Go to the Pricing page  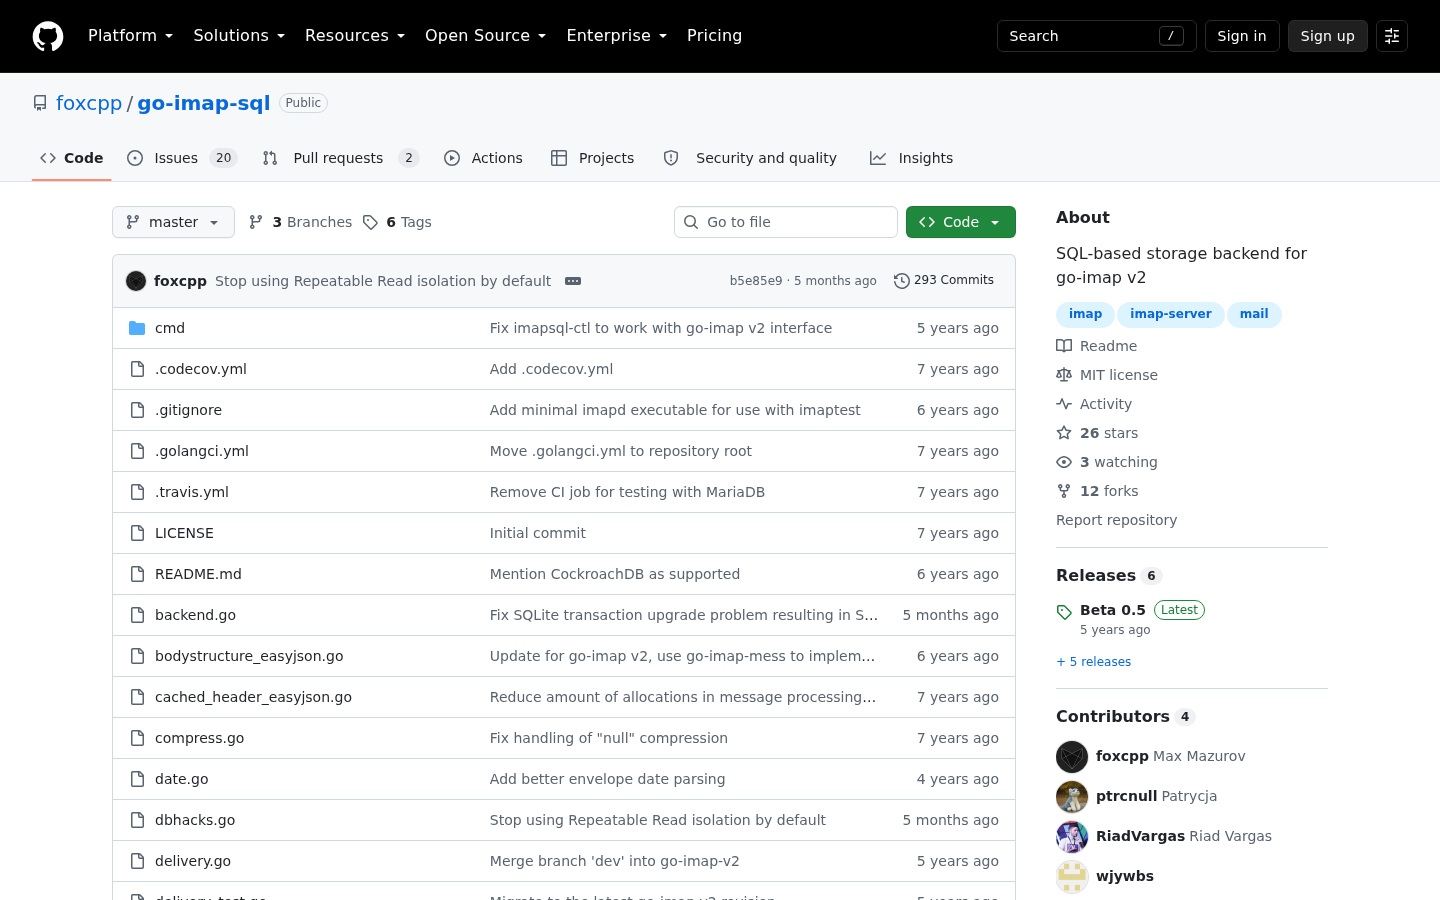(x=714, y=36)
